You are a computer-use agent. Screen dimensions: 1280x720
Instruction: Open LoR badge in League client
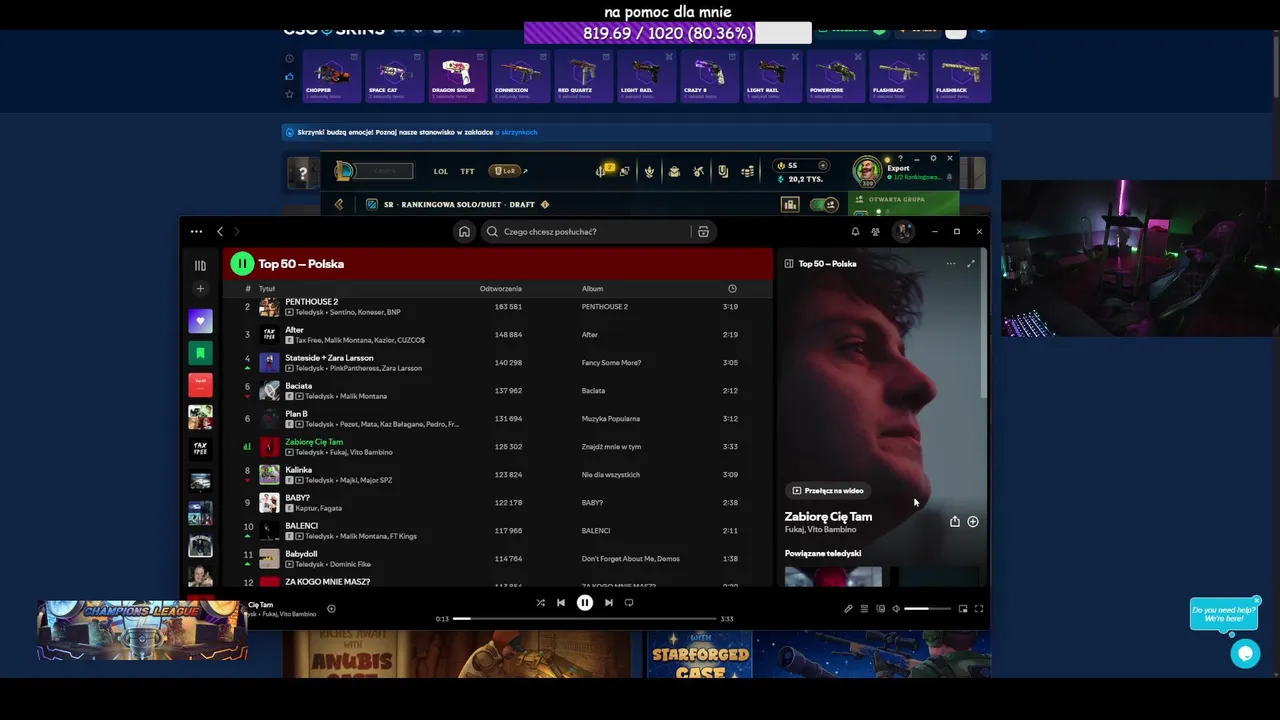click(x=506, y=171)
